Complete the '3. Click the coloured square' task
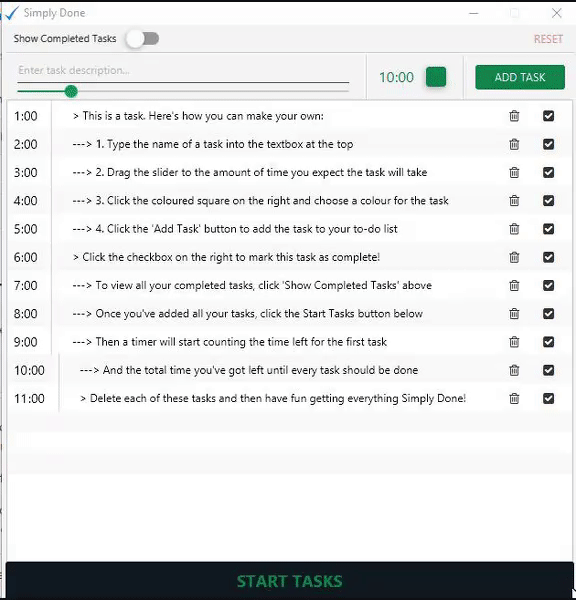The width and height of the screenshot is (576, 600). coord(548,201)
